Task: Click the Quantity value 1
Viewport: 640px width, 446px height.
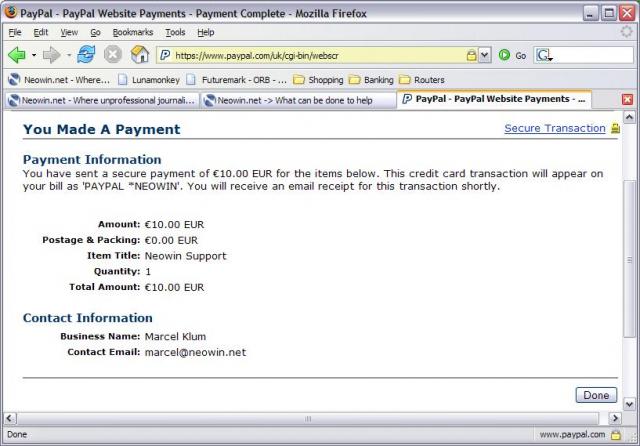Action: (x=148, y=272)
